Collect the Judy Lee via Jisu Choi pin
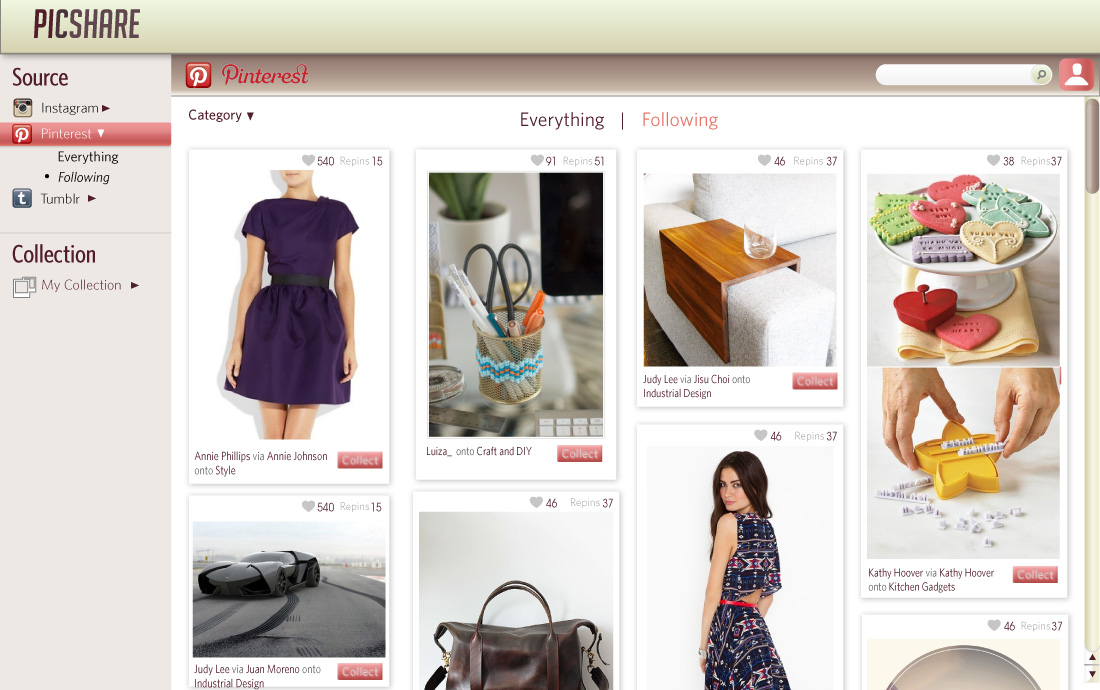 [x=815, y=381]
